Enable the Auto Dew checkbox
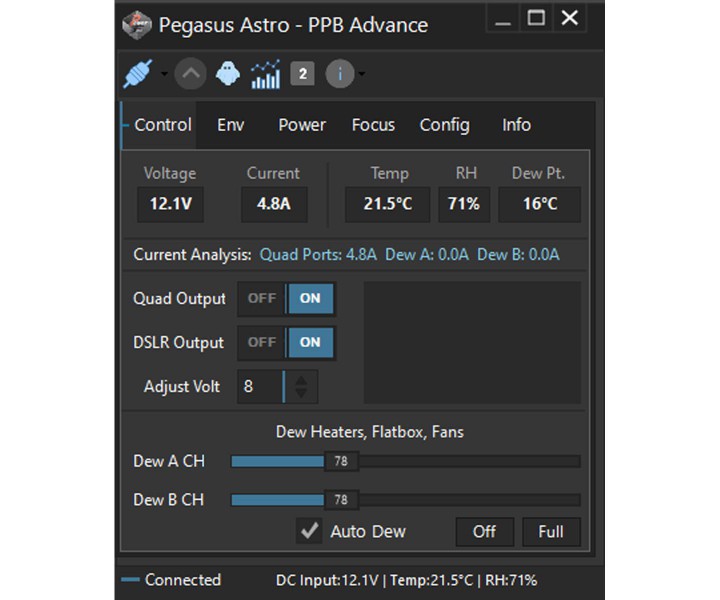The width and height of the screenshot is (720, 600). pyautogui.click(x=309, y=531)
